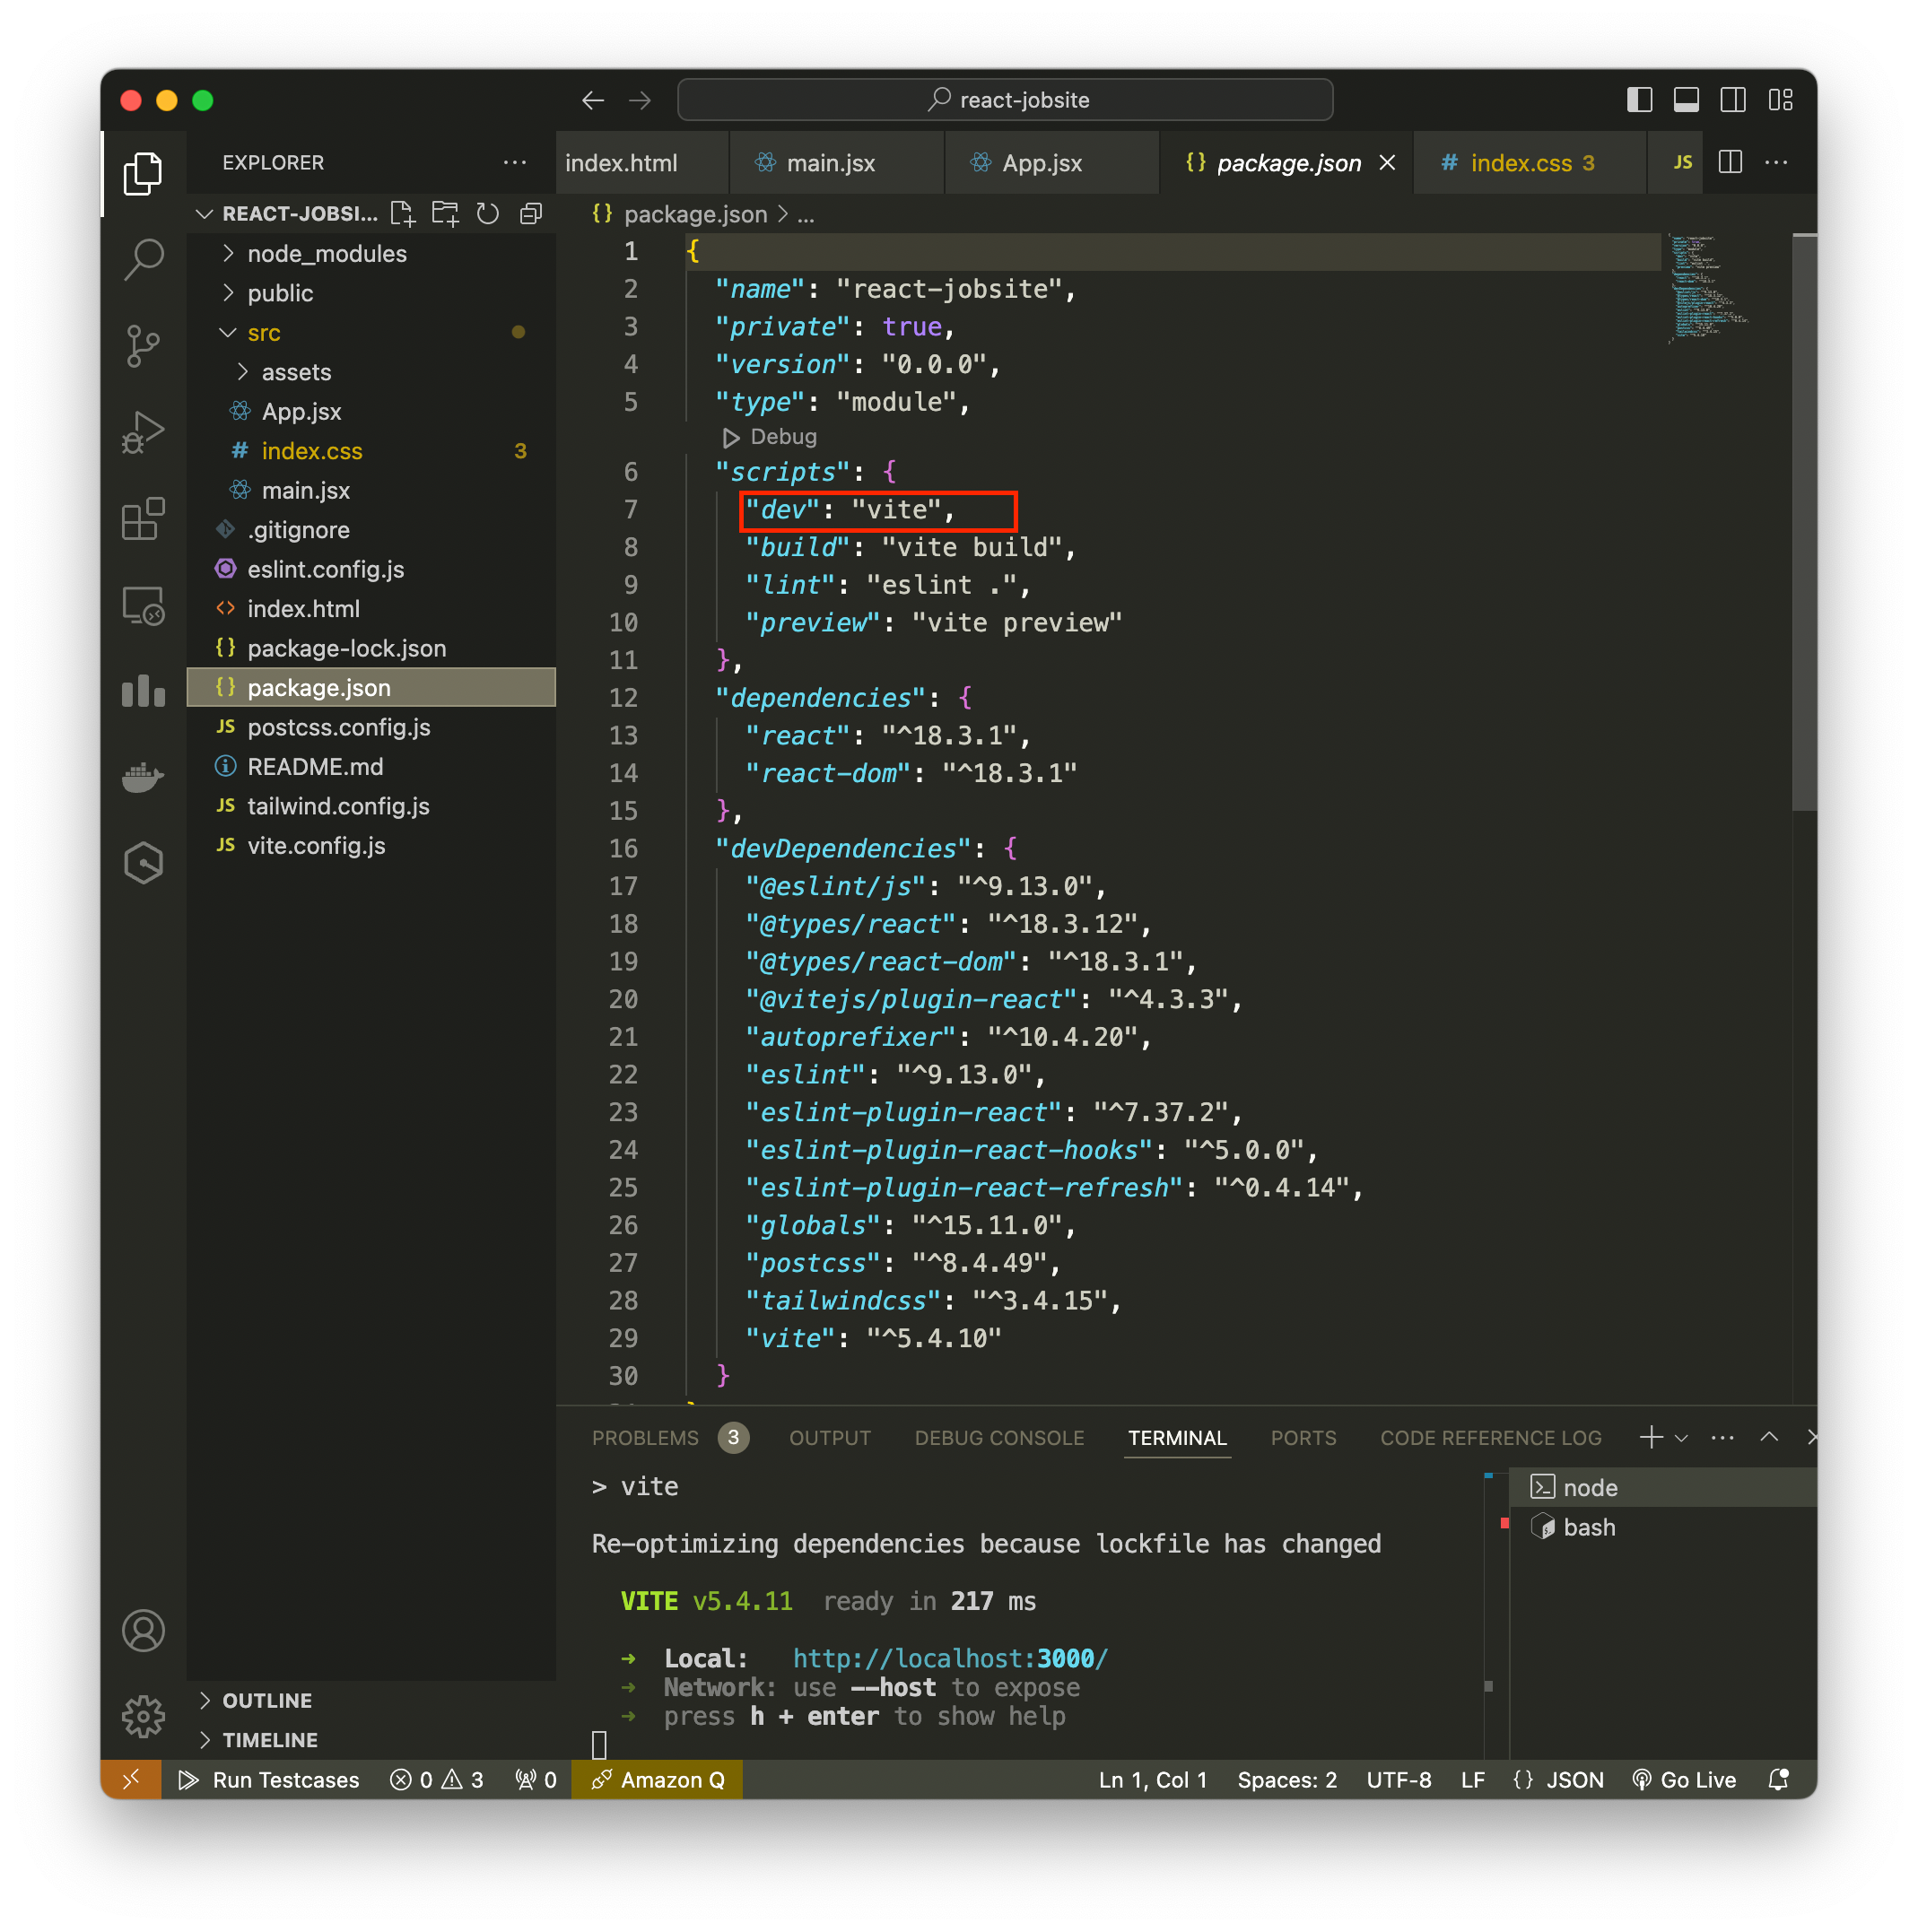Click the react-jobsite command center search
The image size is (1918, 1932).
[1005, 100]
